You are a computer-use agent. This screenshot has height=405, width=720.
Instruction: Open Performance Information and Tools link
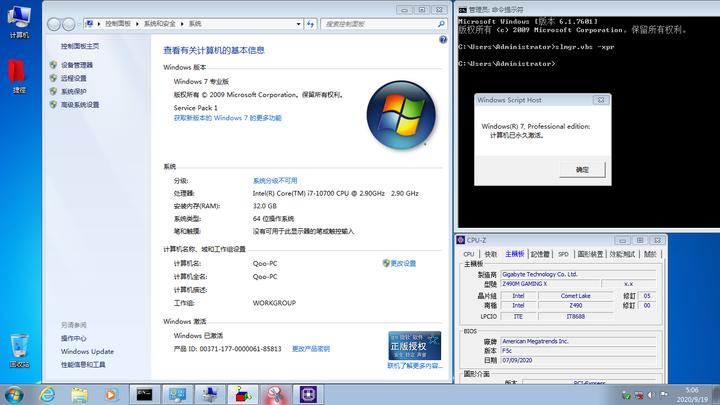coord(83,365)
